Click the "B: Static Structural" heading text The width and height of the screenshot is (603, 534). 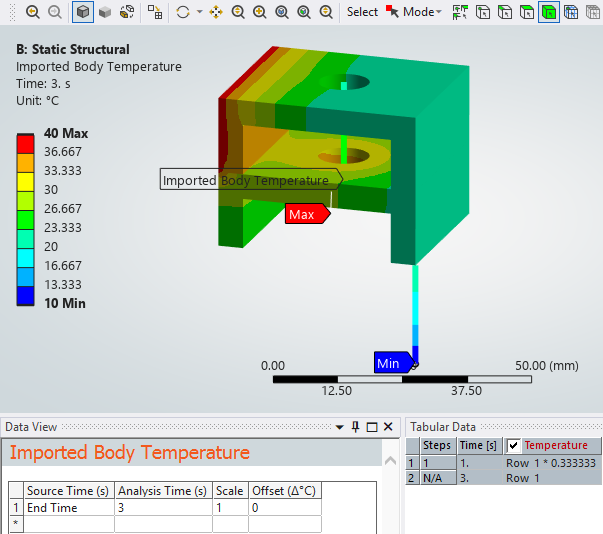coord(73,49)
